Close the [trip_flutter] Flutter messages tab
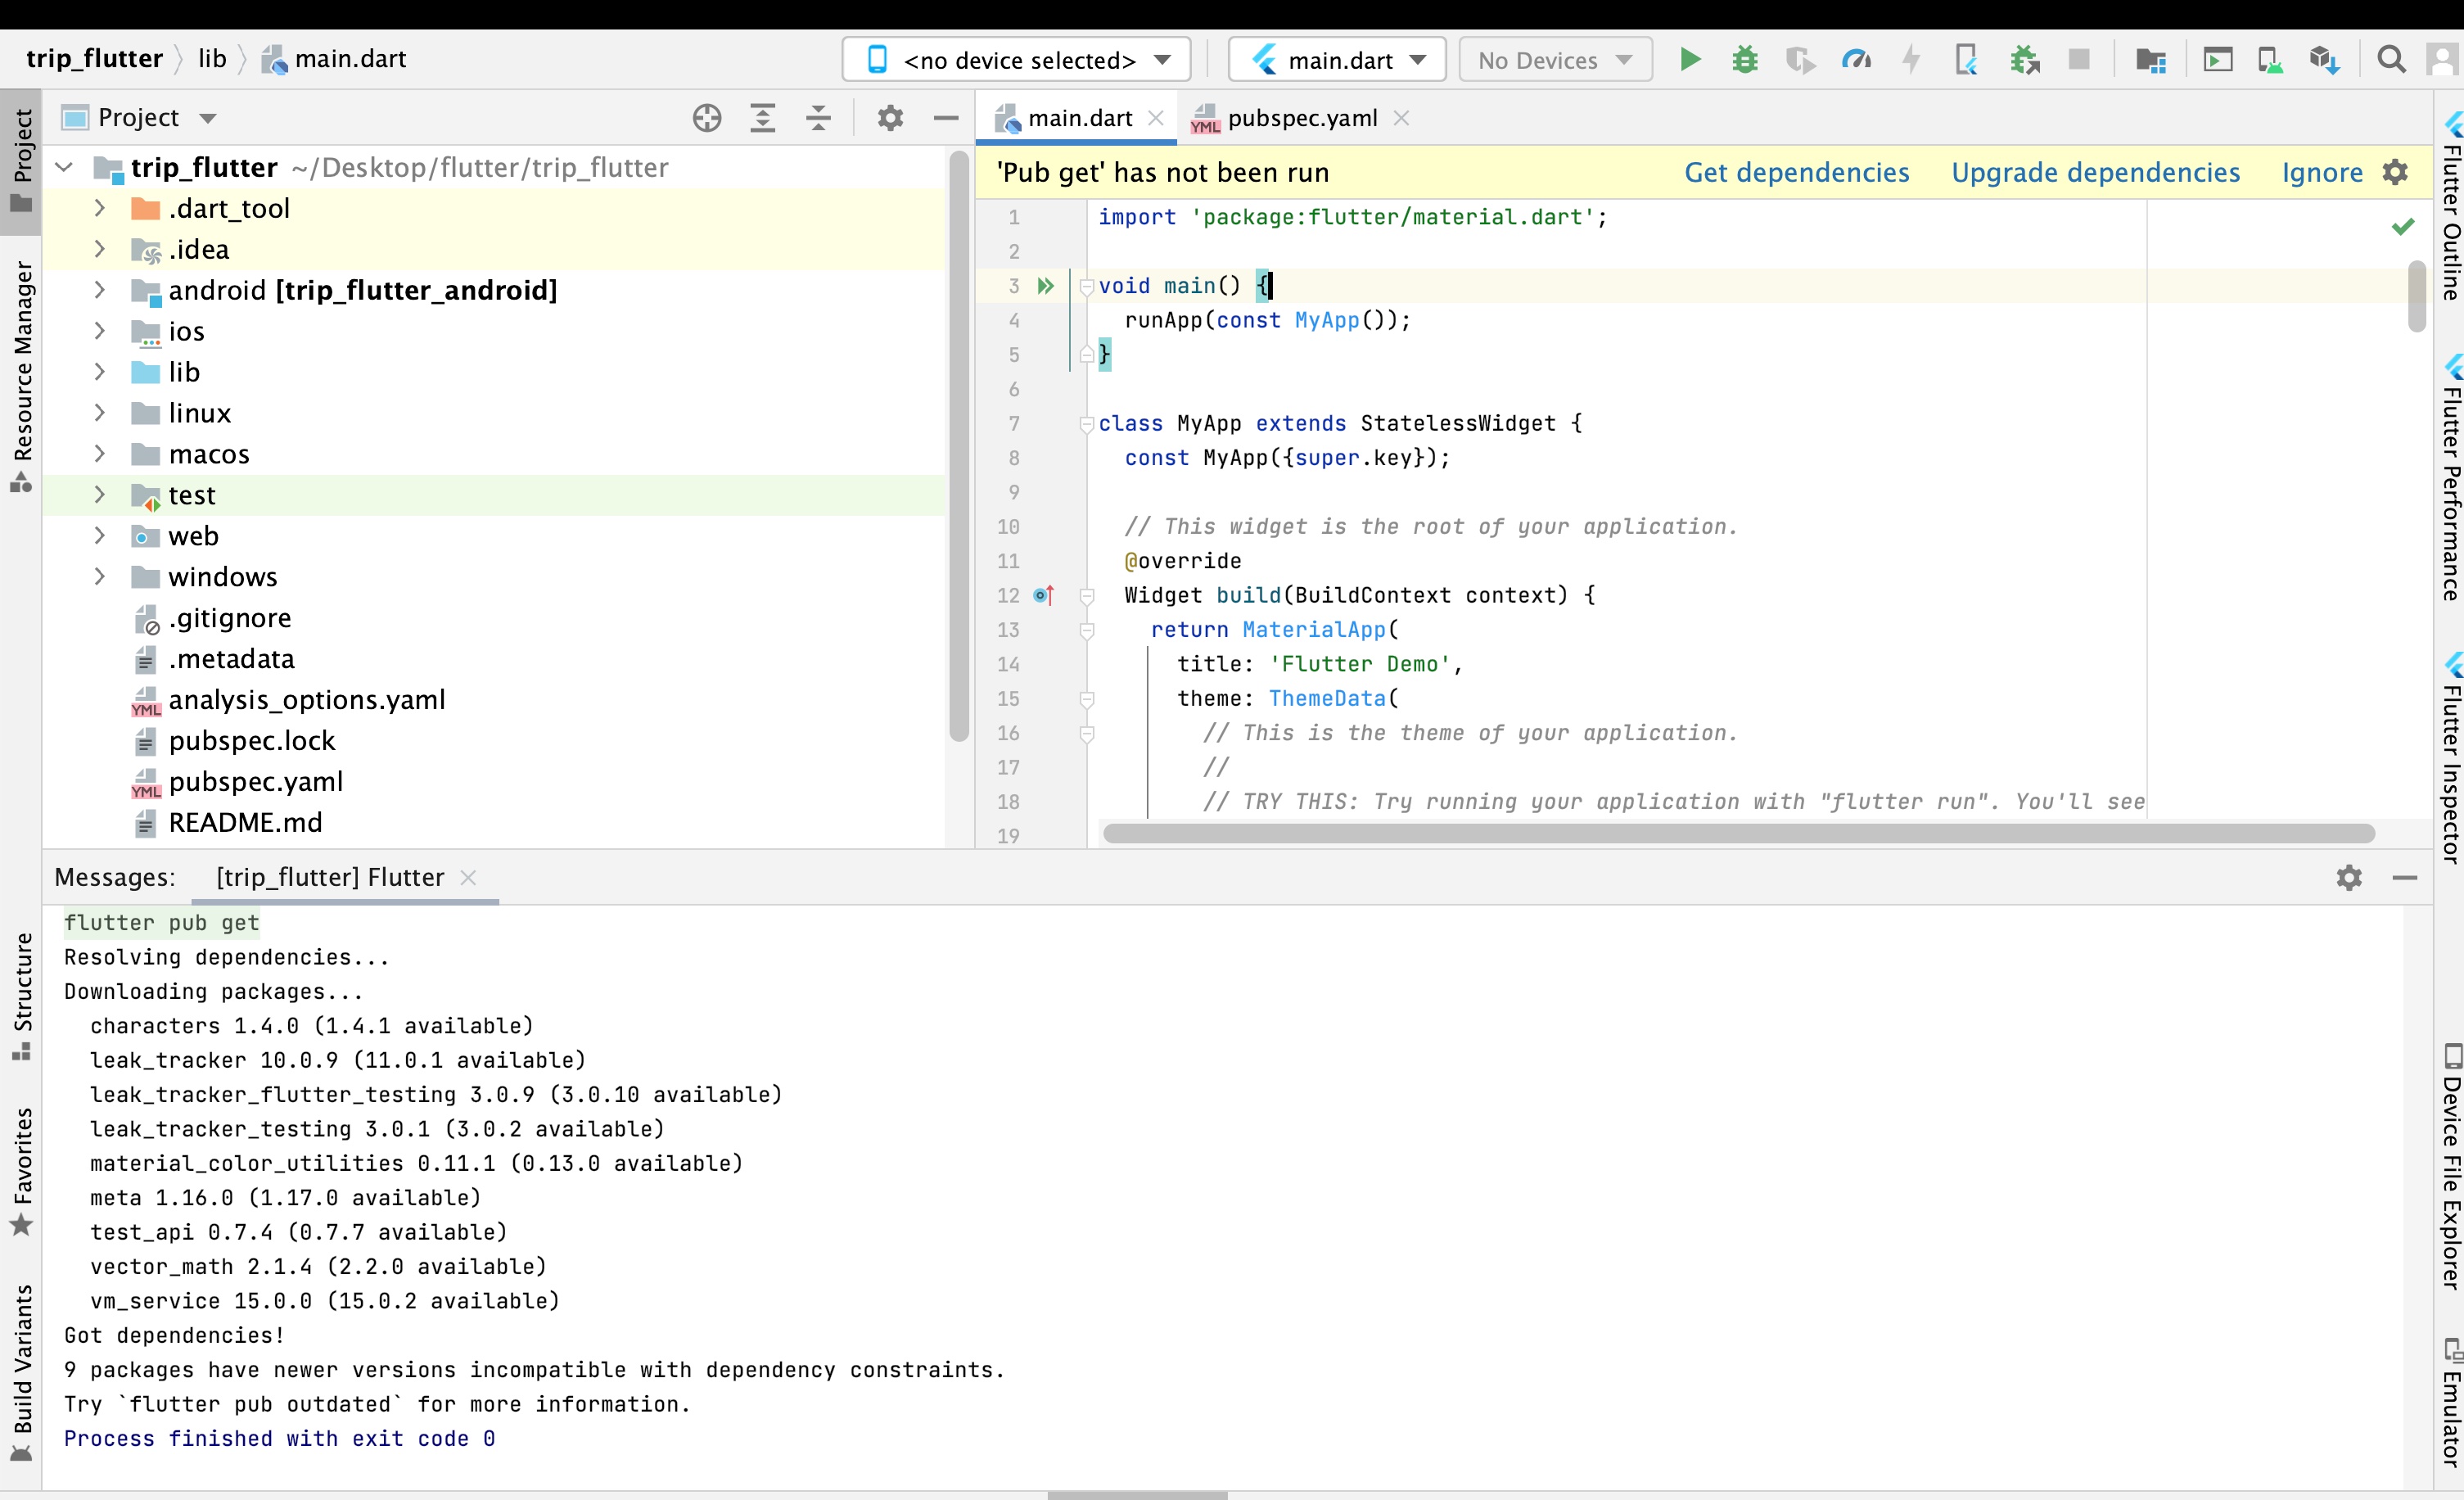The height and width of the screenshot is (1500, 2464). pos(468,877)
